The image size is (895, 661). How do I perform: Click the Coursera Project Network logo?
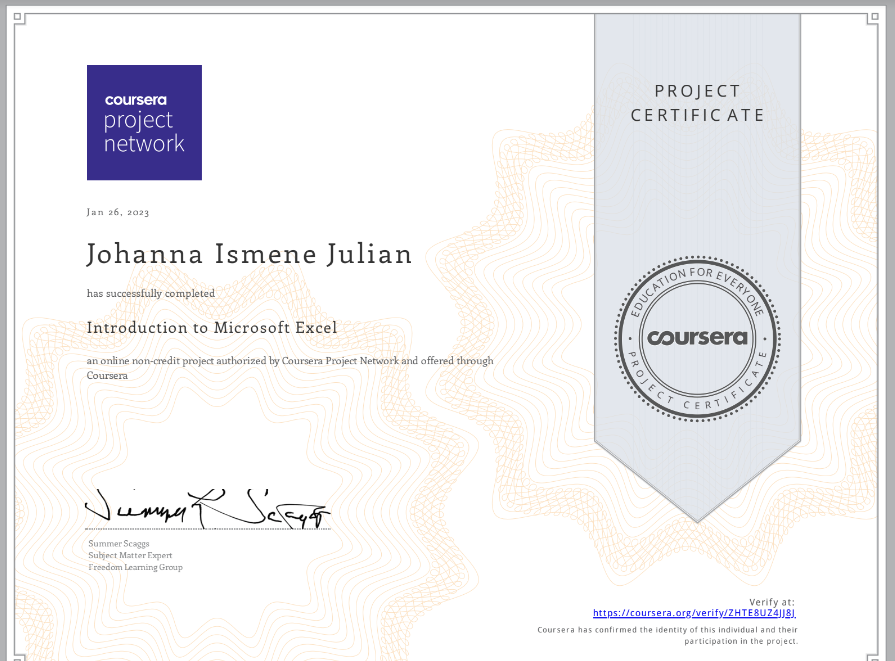tap(144, 122)
